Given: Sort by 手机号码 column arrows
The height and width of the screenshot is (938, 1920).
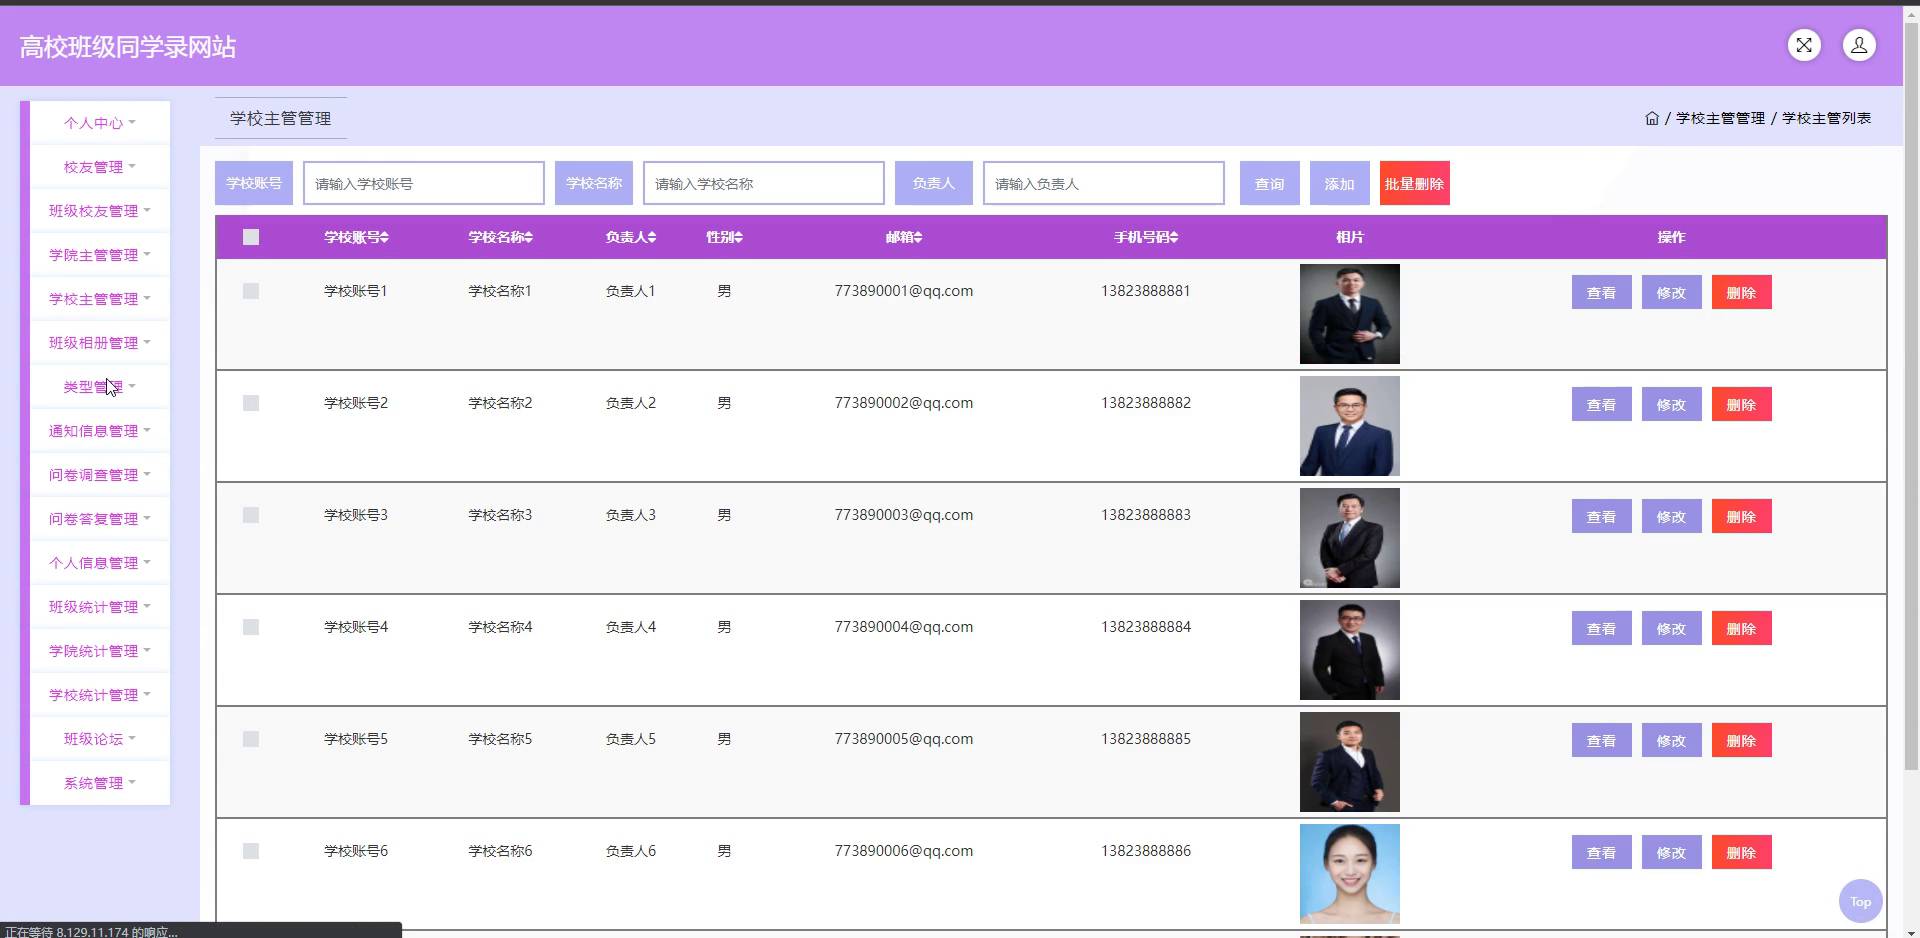Looking at the screenshot, I should tap(1174, 237).
